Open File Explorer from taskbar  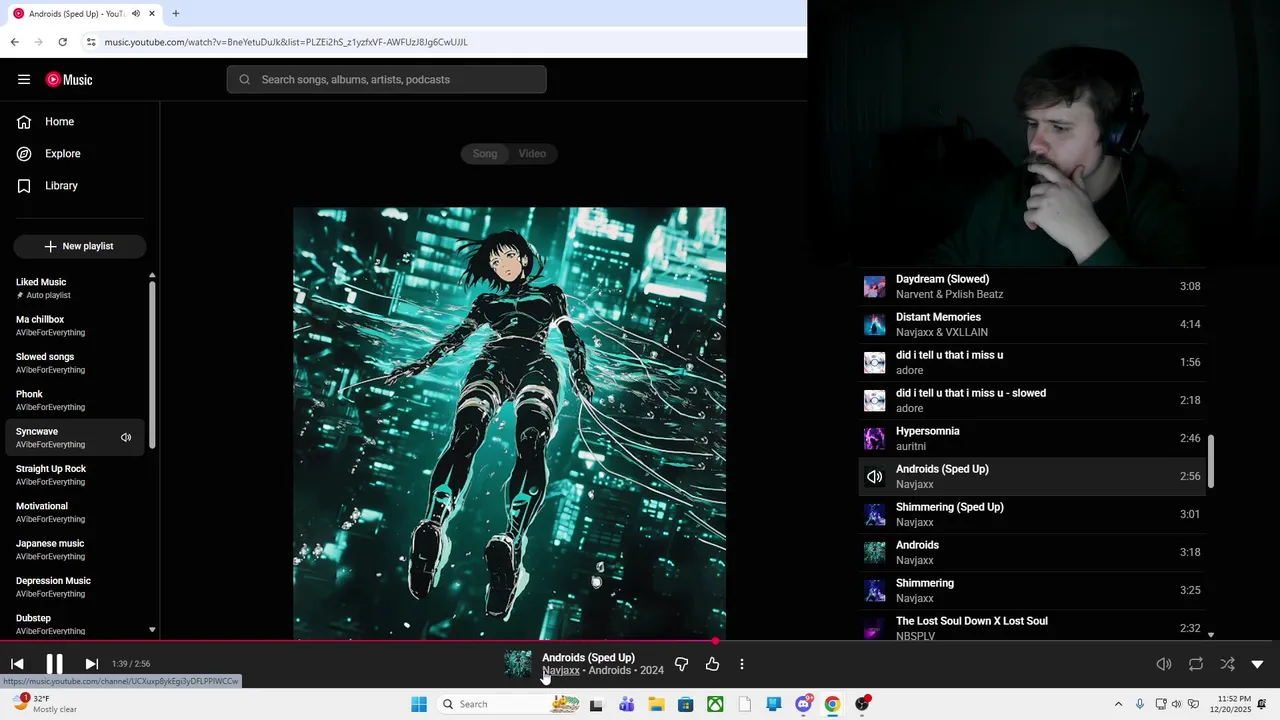tap(656, 704)
